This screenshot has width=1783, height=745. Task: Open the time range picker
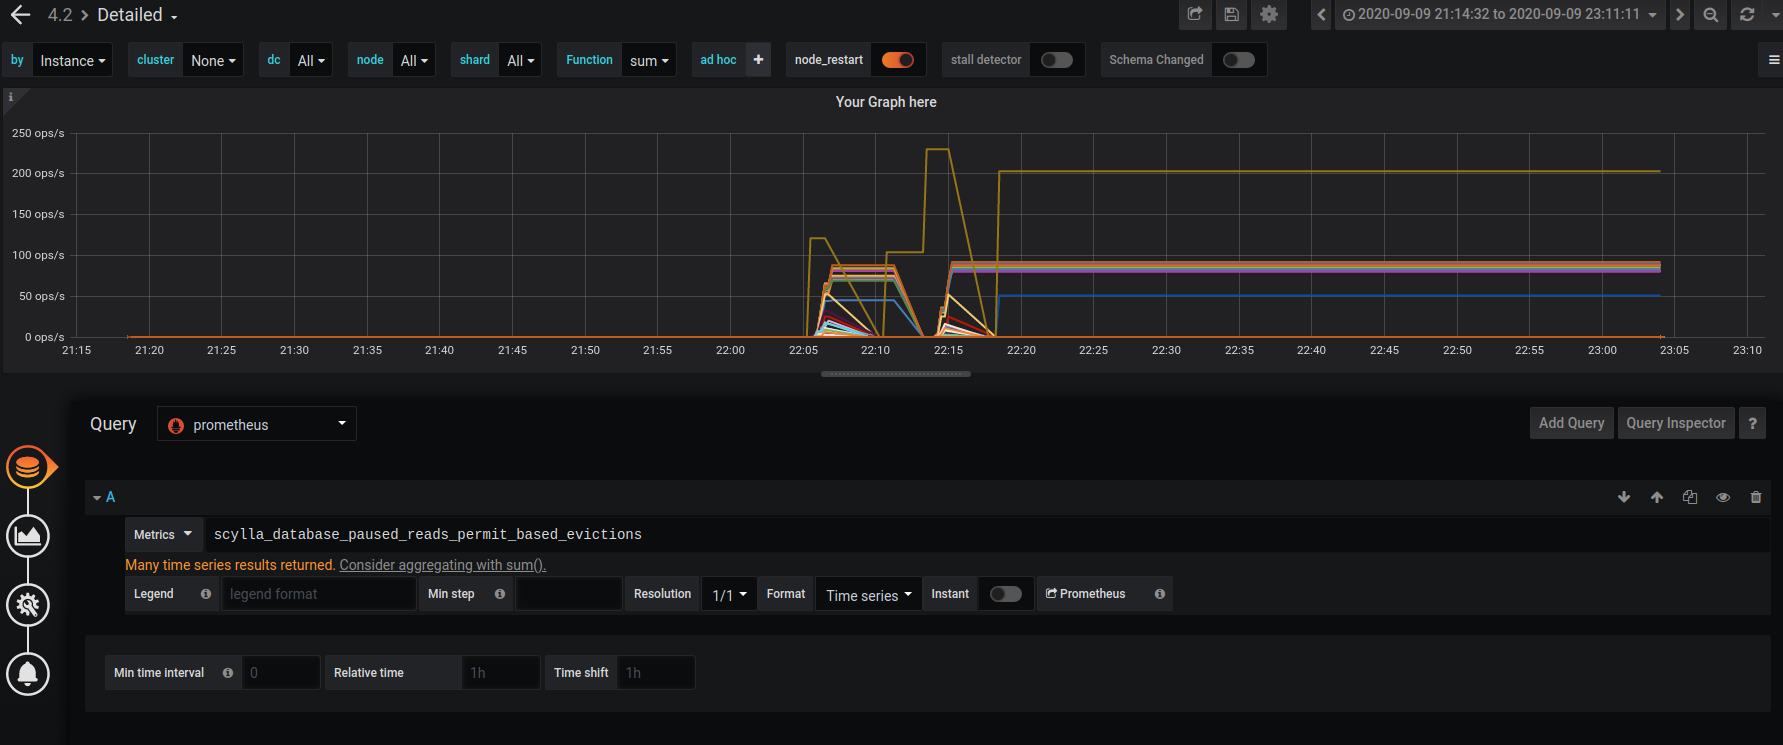[x=1500, y=14]
